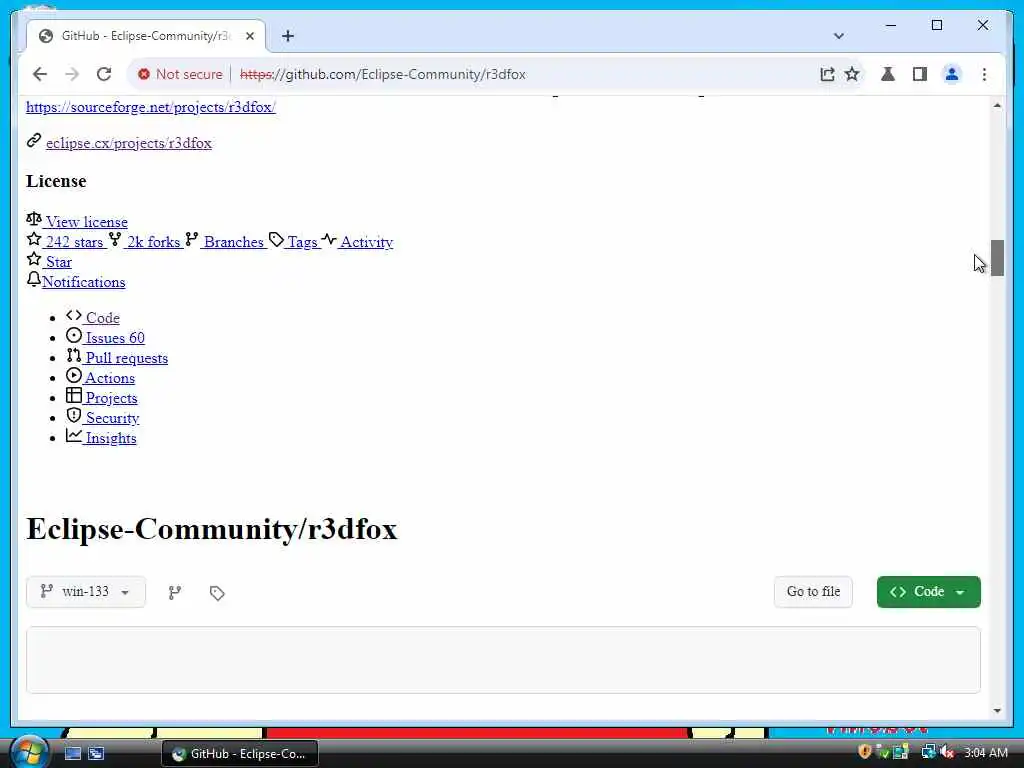This screenshot has height=768, width=1024.
Task: Open a new browser tab
Action: click(288, 36)
